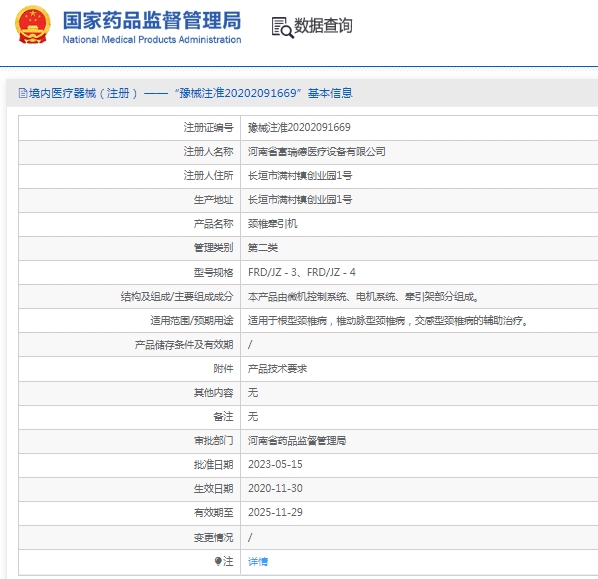This screenshot has height=579, width=598.
Task: Select expiry date 2025-11-29
Action: click(x=275, y=512)
